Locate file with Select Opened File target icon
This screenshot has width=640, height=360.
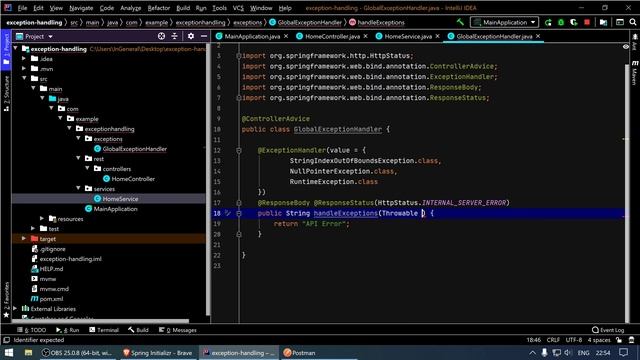click(x=161, y=36)
